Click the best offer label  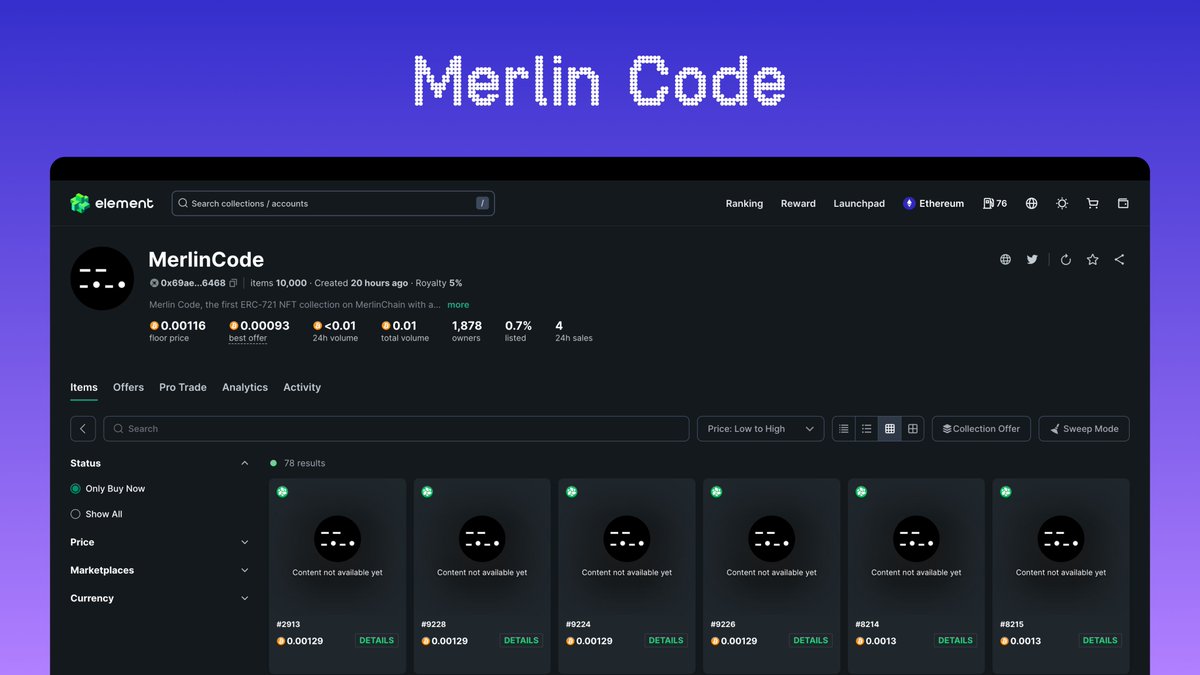[x=247, y=339]
